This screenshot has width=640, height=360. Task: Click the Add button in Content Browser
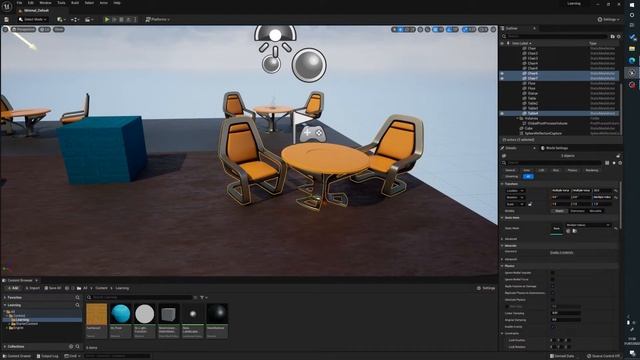pos(13,288)
